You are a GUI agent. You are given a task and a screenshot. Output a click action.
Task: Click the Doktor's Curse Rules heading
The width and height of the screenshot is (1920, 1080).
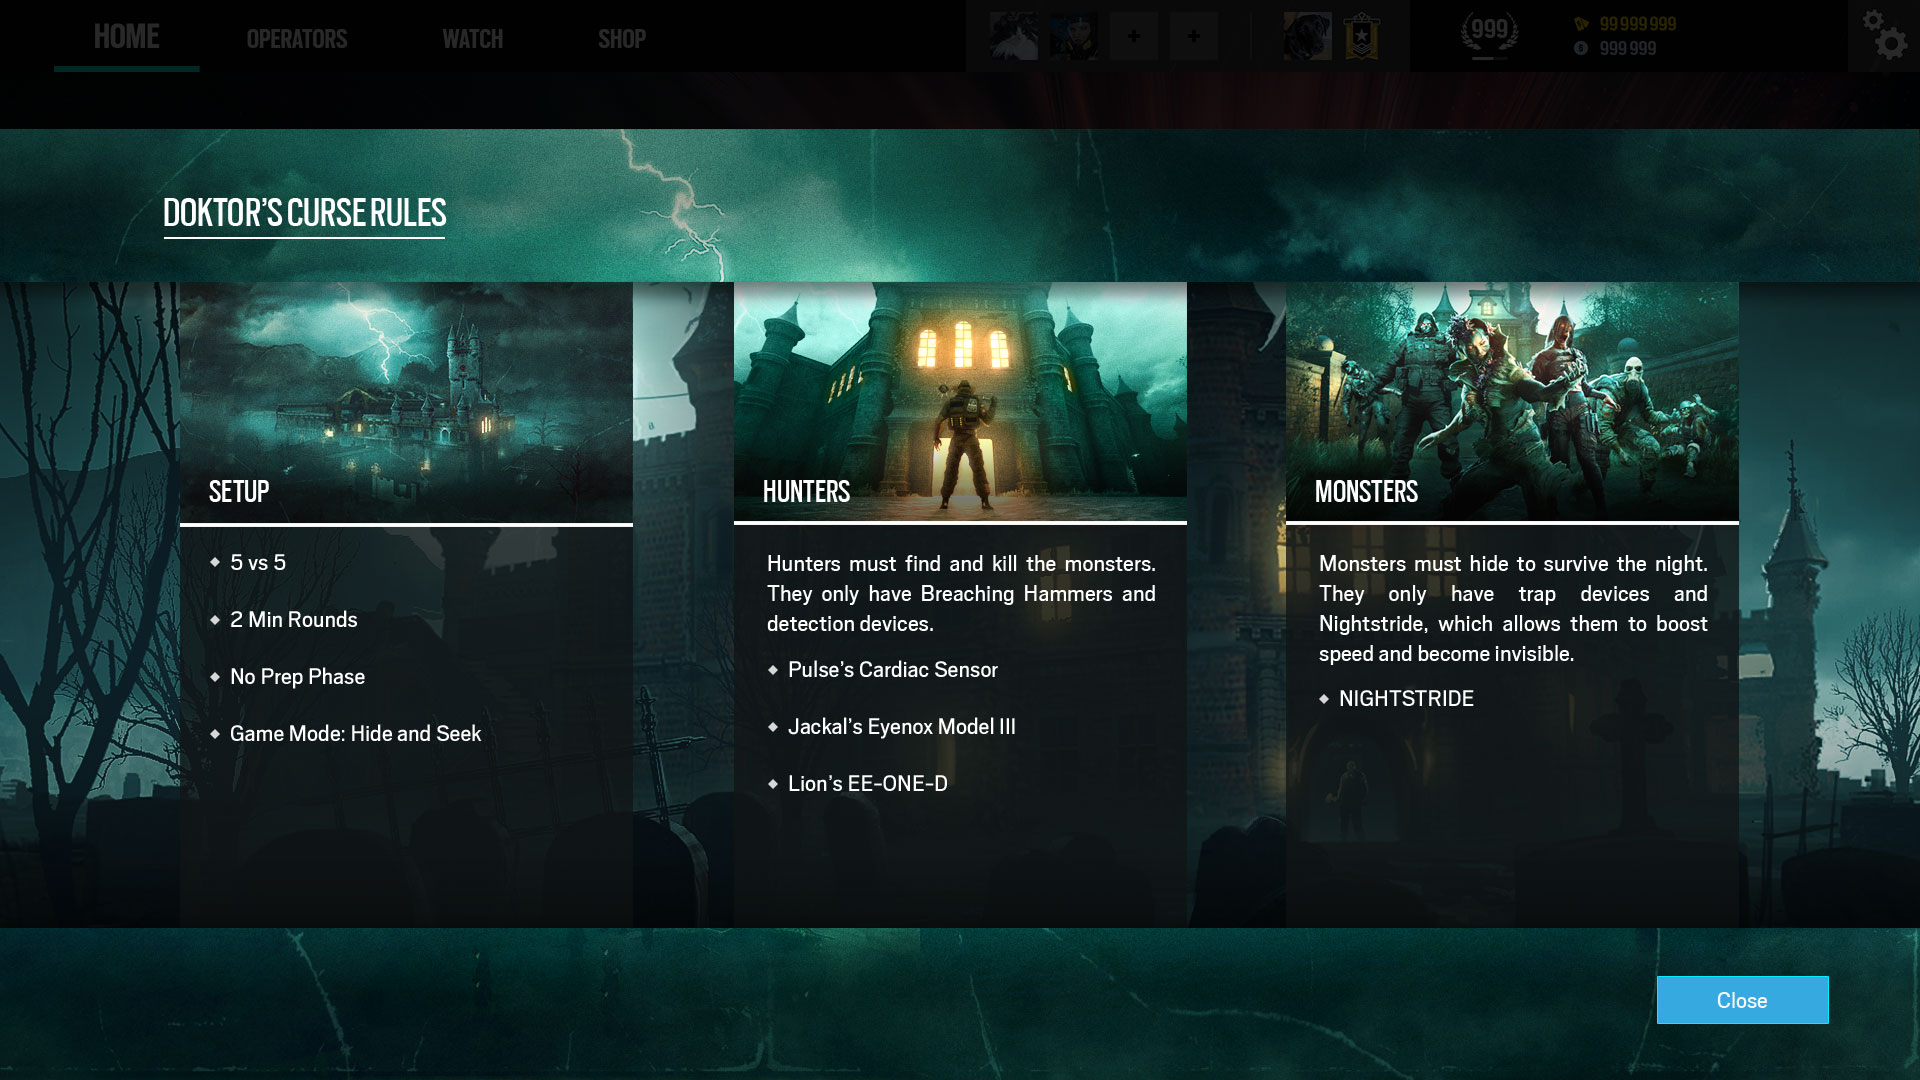[304, 213]
